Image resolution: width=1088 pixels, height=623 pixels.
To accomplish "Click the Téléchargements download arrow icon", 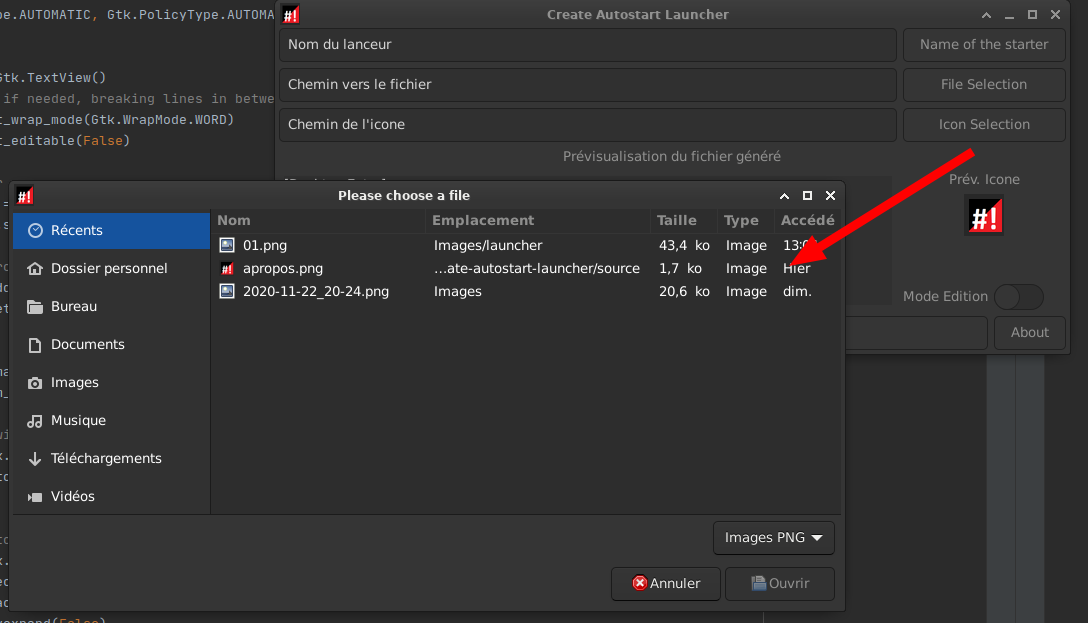I will 36,459.
